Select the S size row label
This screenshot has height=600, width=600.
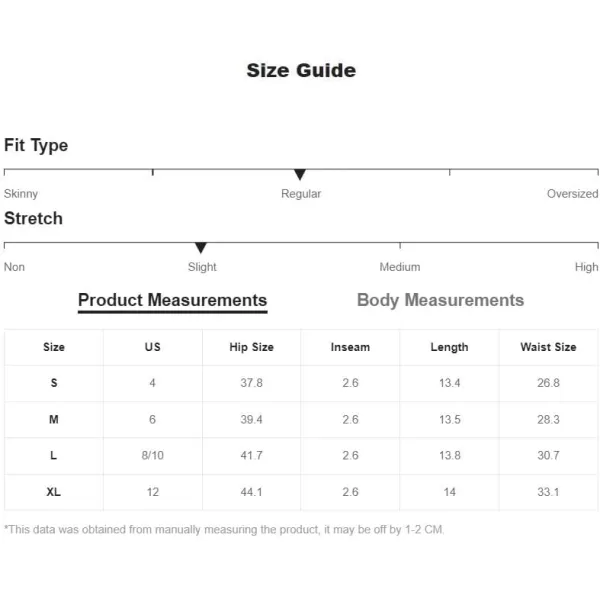tap(54, 383)
